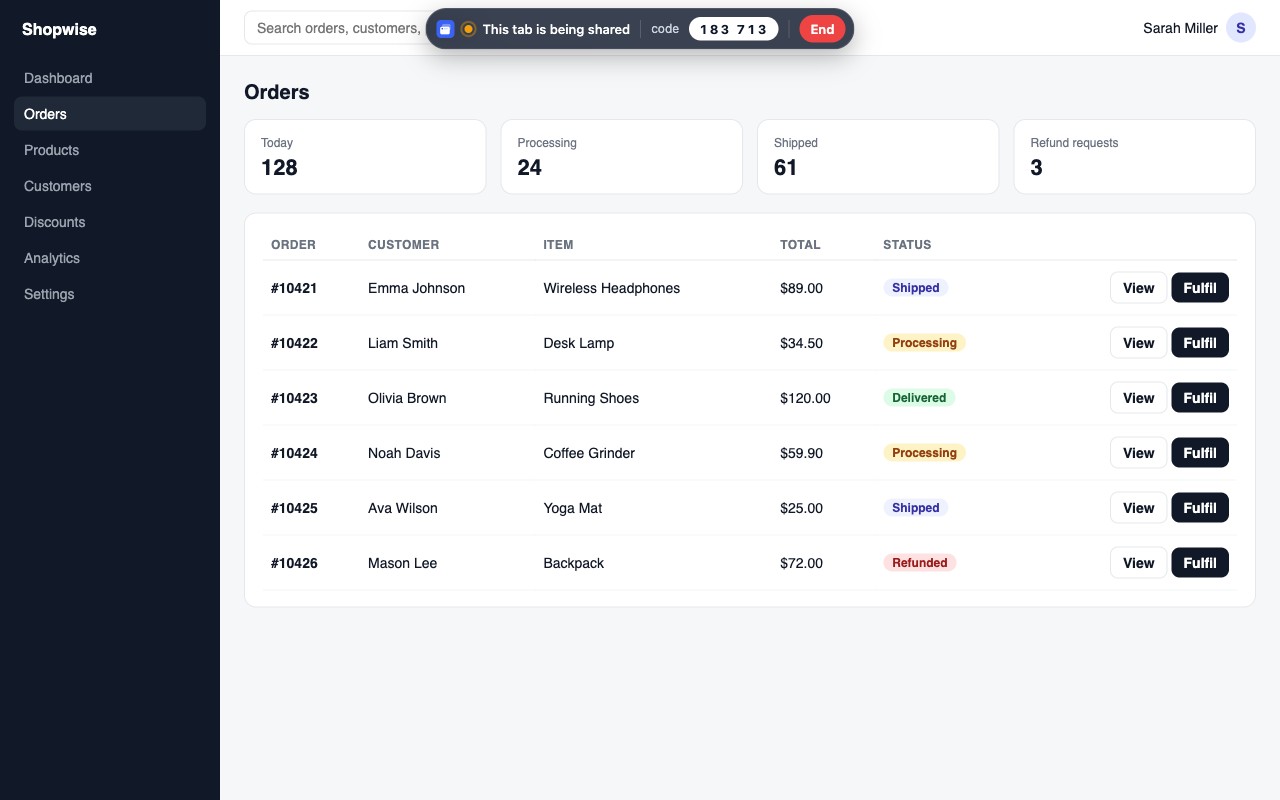View Liam Smith's order #10422
This screenshot has width=1280, height=800.
point(1138,343)
